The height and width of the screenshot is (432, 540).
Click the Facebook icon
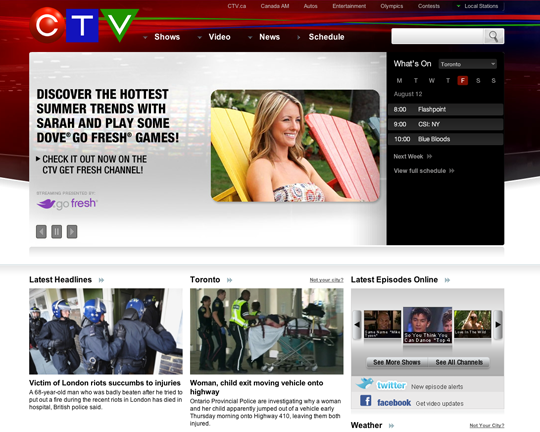(365, 401)
